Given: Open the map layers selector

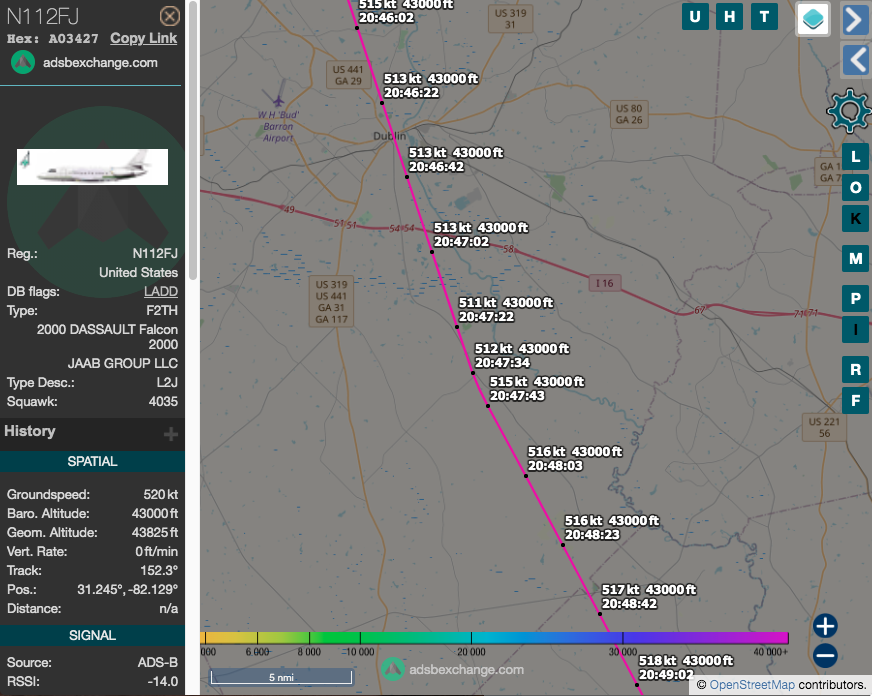Looking at the screenshot, I should (813, 19).
